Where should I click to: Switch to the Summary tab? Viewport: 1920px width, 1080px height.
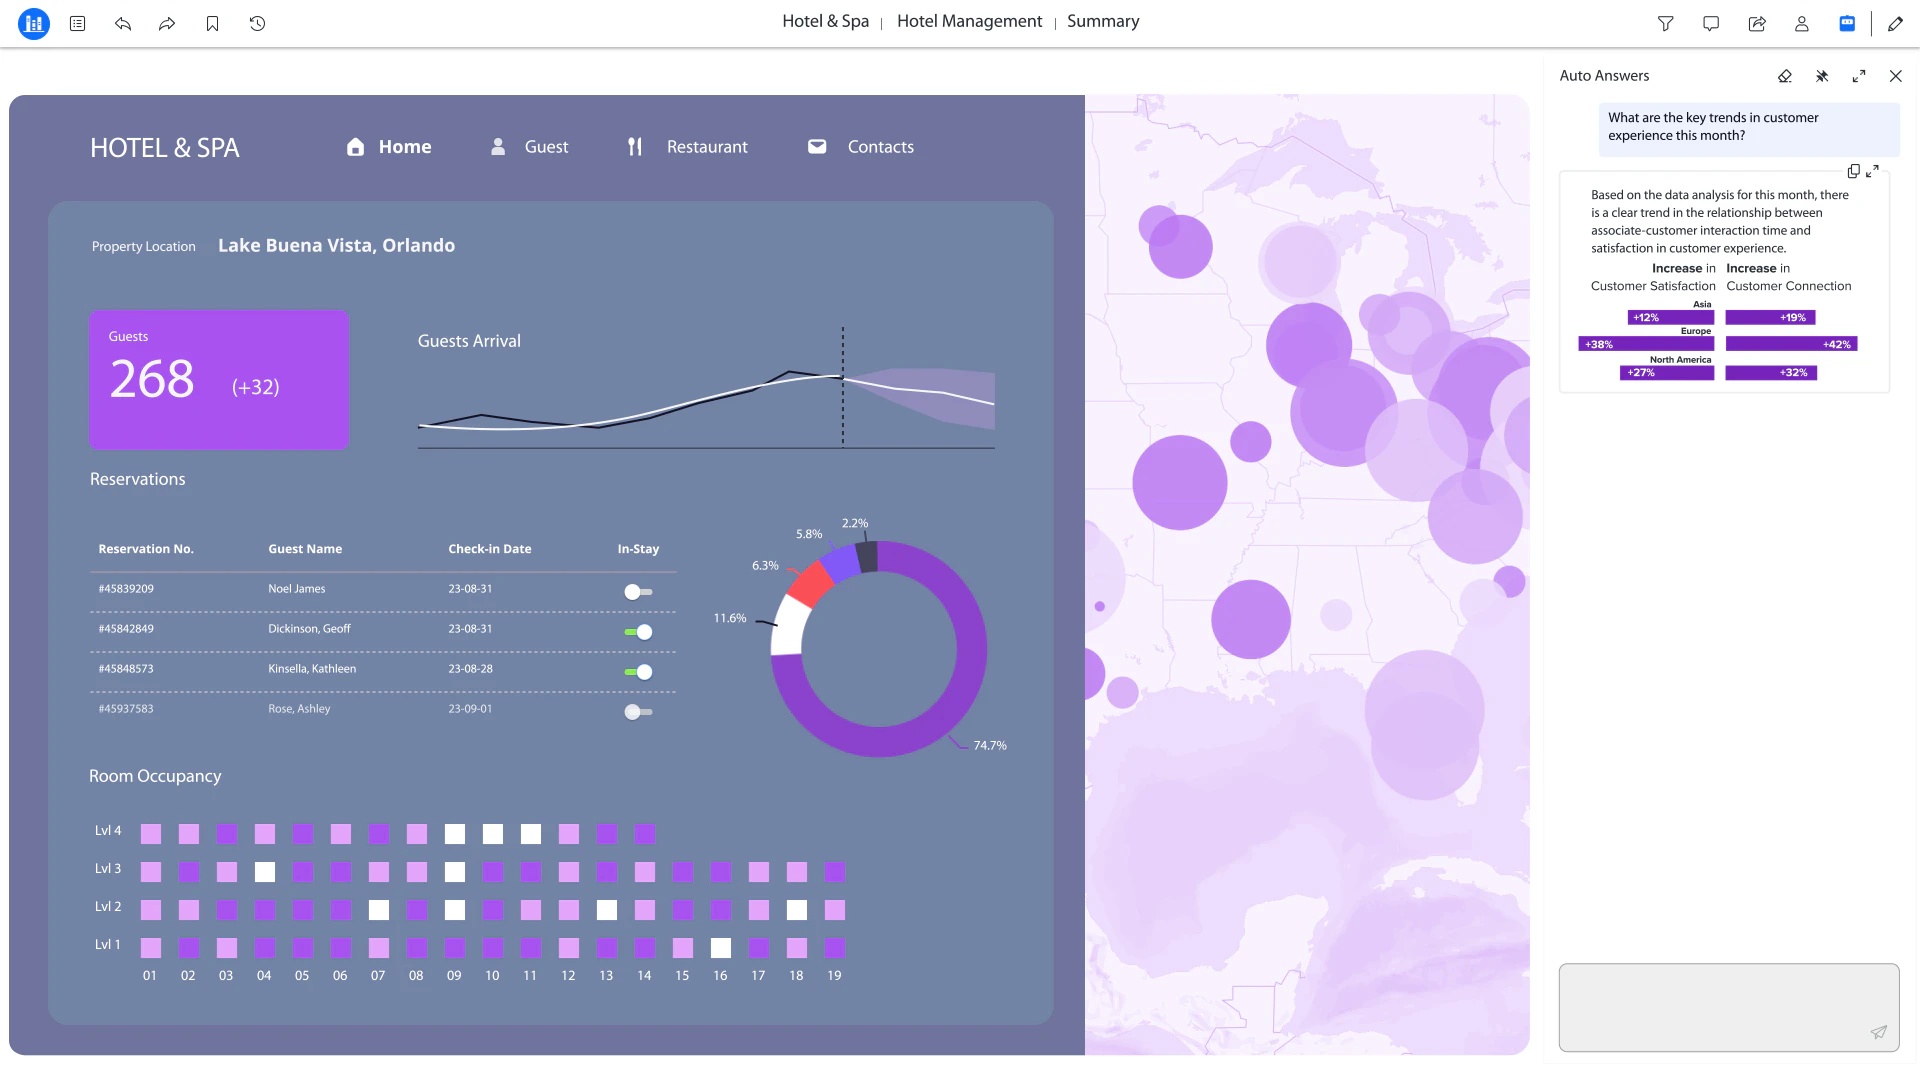click(x=1103, y=21)
